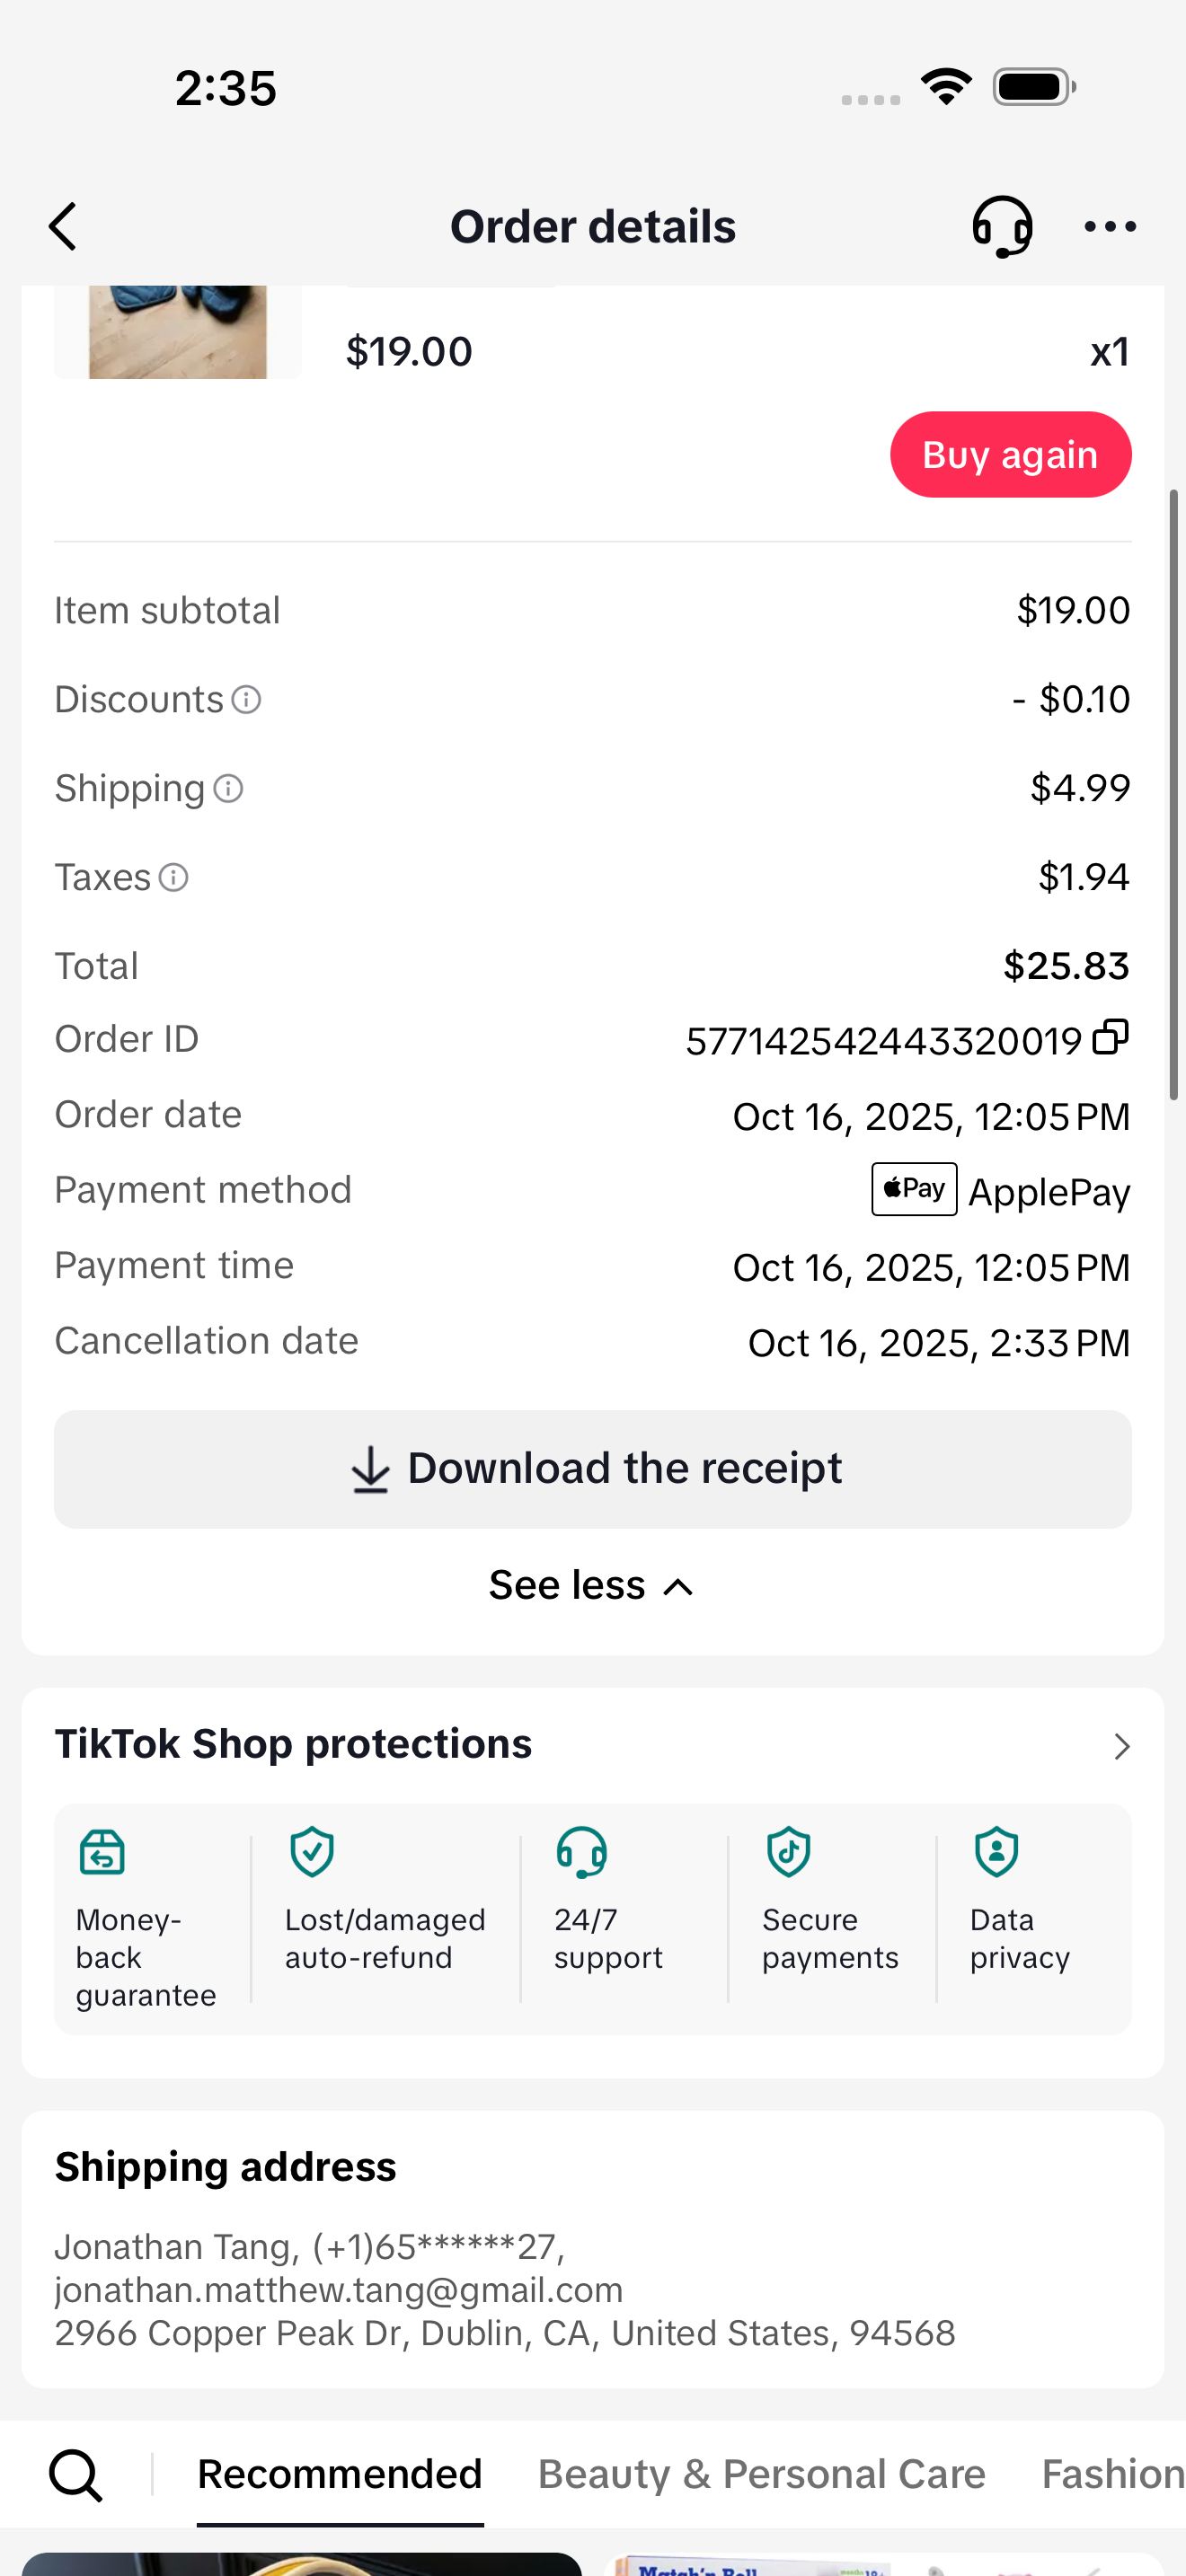Open customer support headset icon

coord(1001,226)
